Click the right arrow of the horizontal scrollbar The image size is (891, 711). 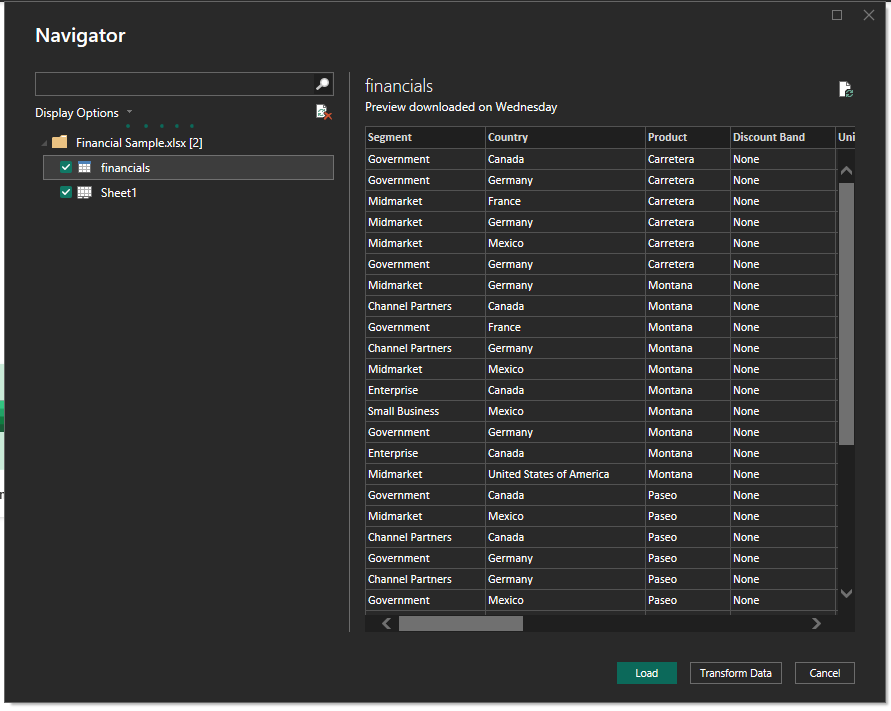(817, 622)
